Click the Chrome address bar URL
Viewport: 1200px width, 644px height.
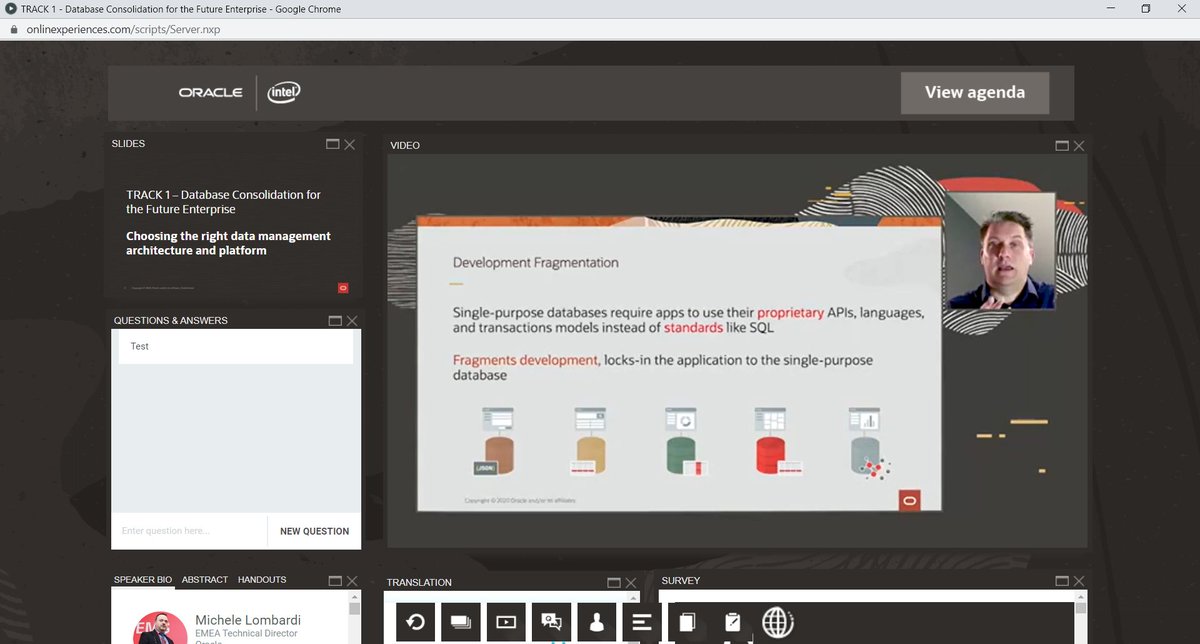click(x=123, y=30)
